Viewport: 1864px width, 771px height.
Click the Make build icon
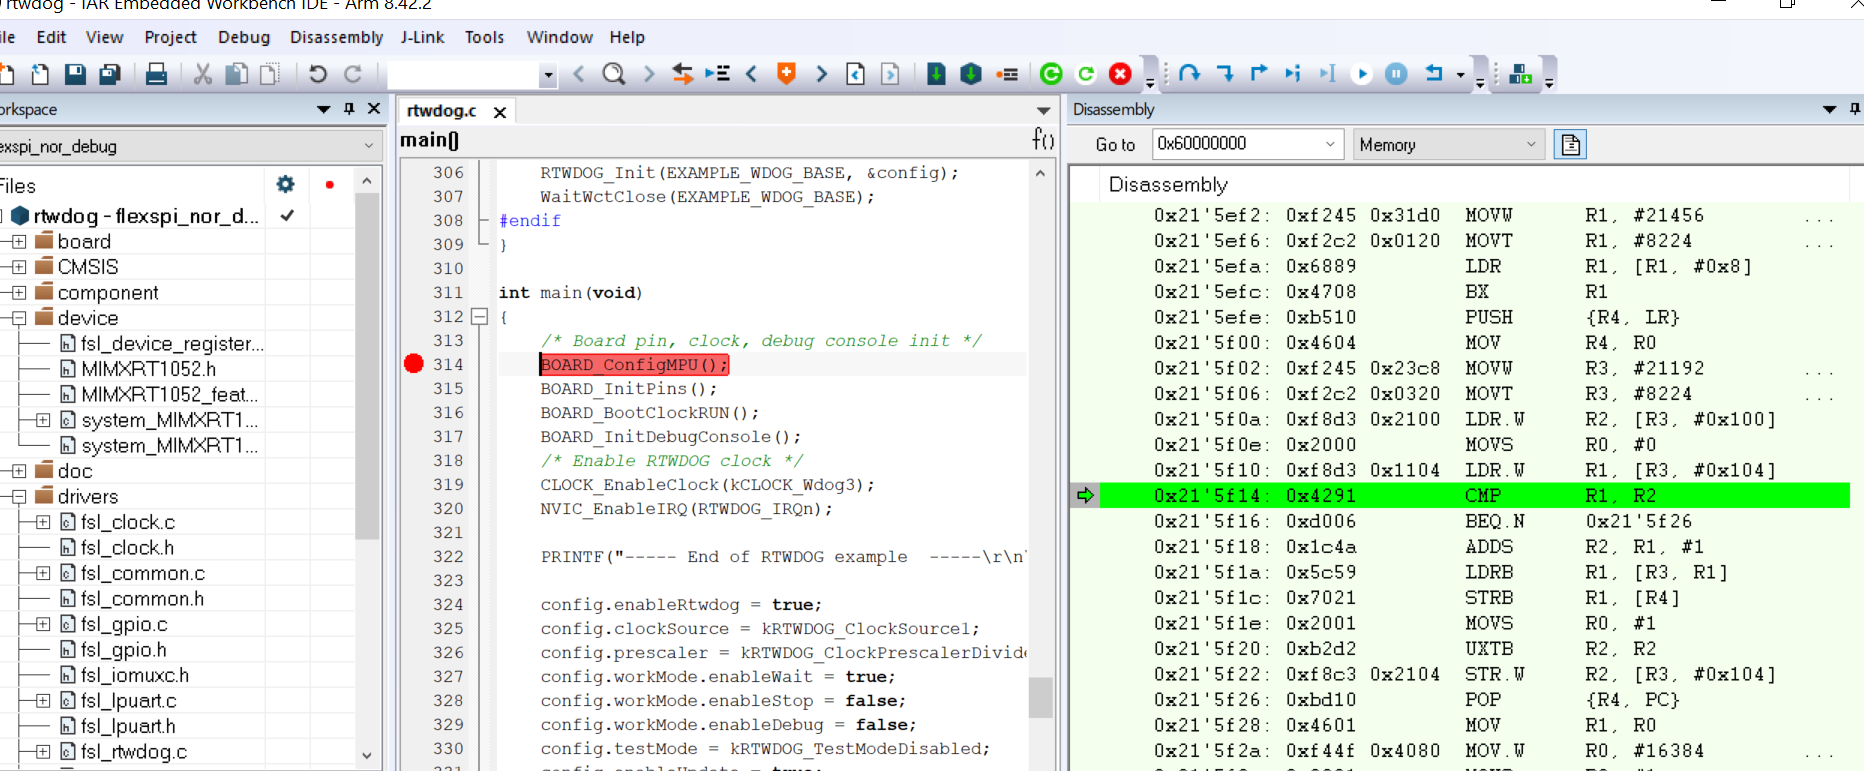point(971,74)
